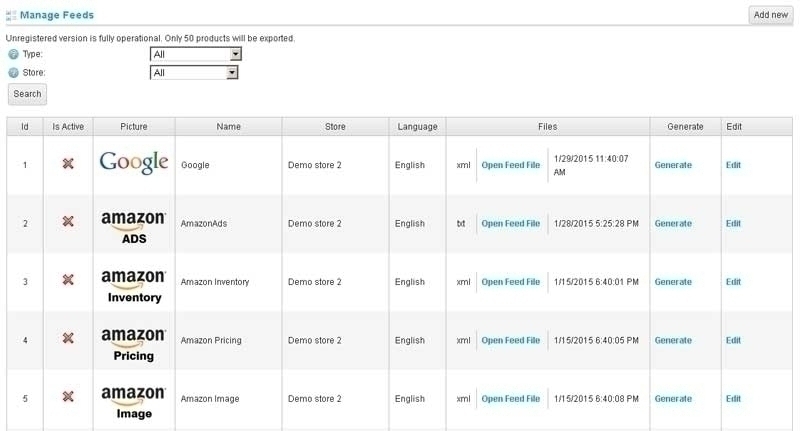Generate the Amazon Pricing feed
This screenshot has height=431, width=800.
673,340
